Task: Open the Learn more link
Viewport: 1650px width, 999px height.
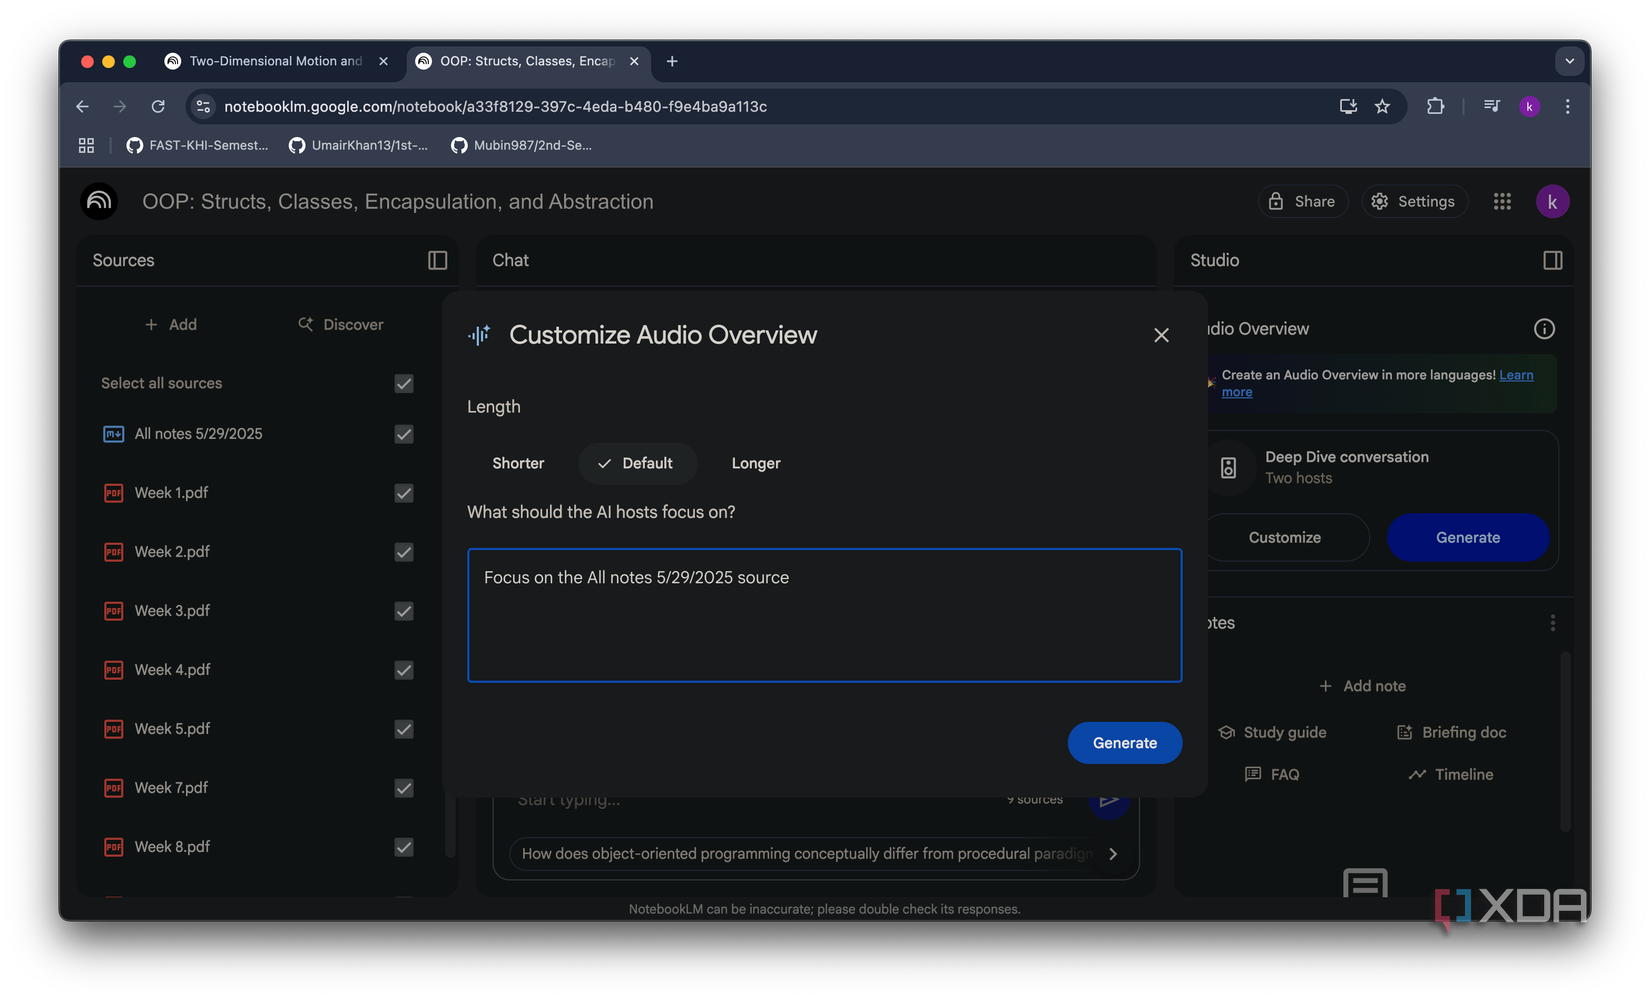Action: click(1516, 375)
